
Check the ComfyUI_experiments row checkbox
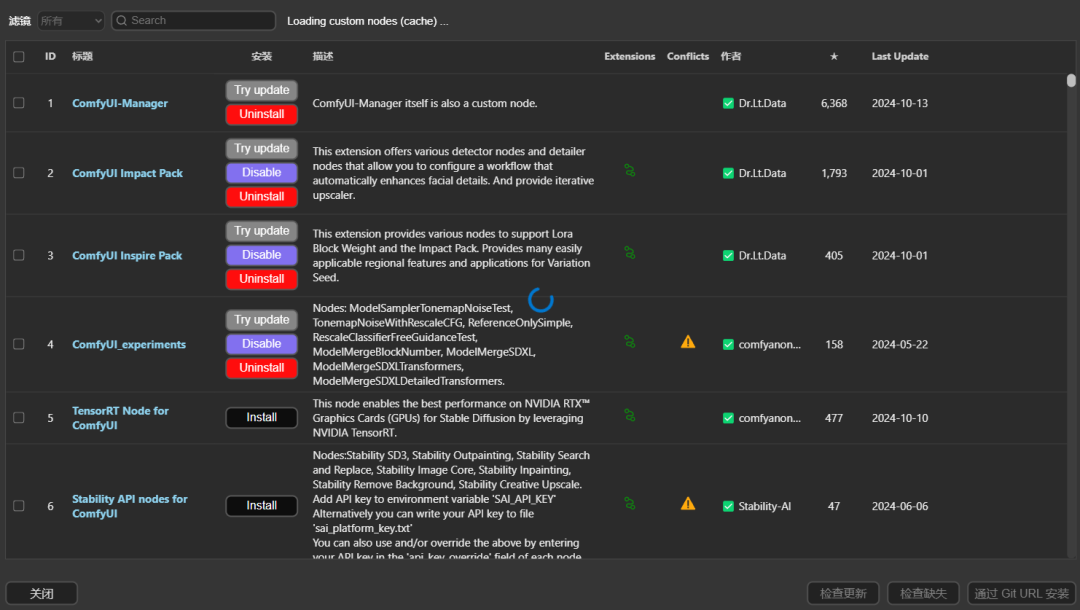(x=19, y=344)
